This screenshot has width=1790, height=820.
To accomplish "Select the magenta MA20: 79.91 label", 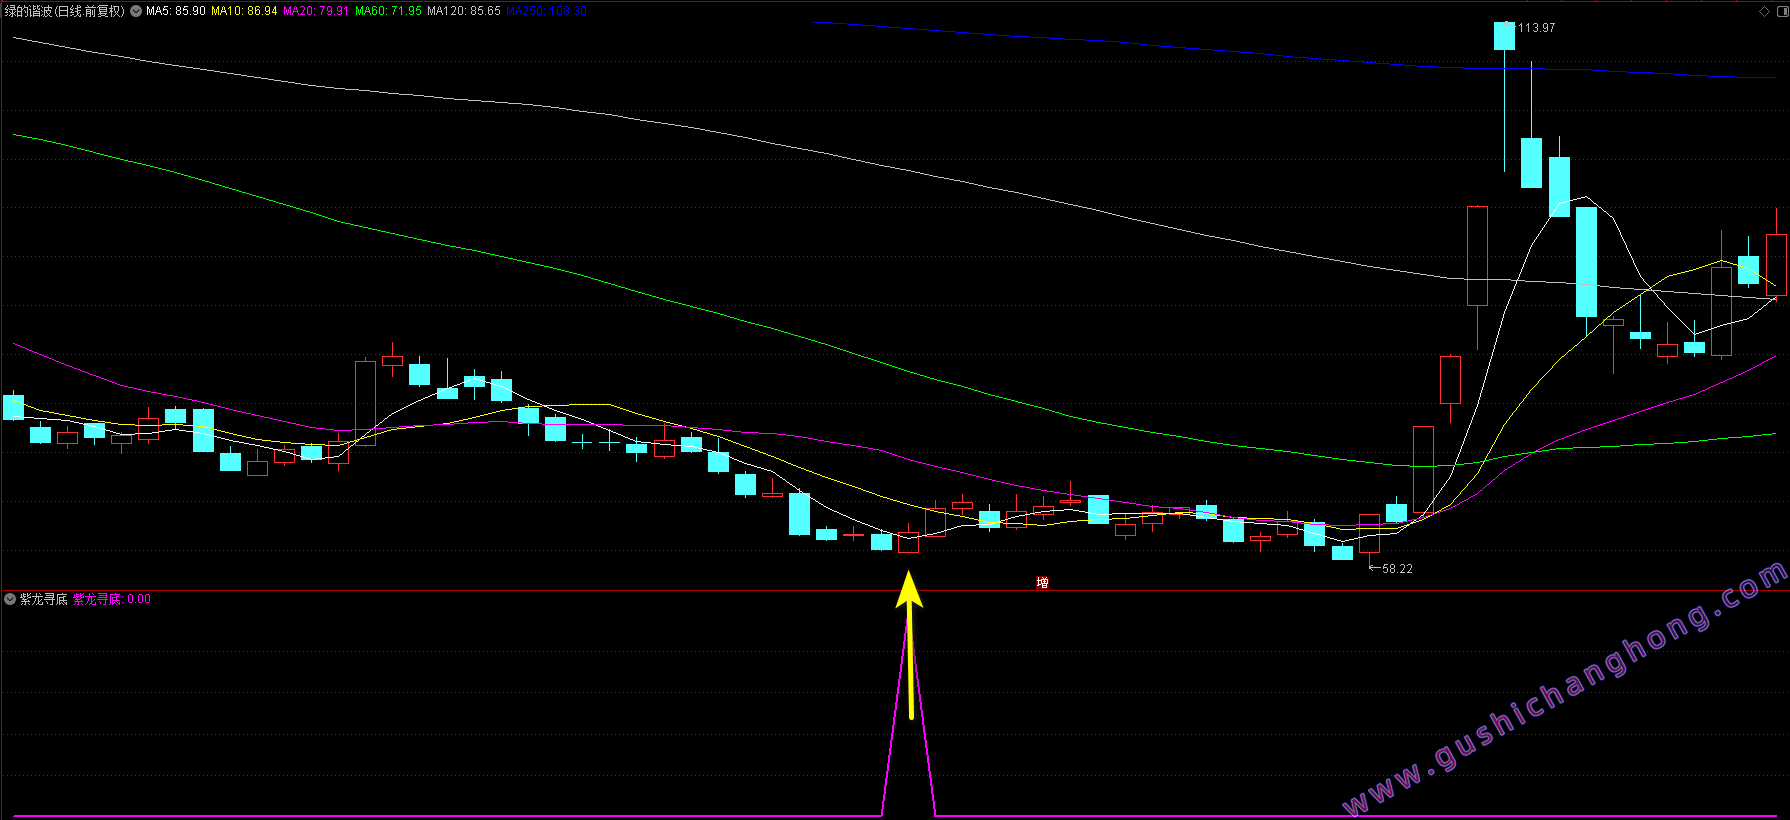I will pyautogui.click(x=316, y=11).
